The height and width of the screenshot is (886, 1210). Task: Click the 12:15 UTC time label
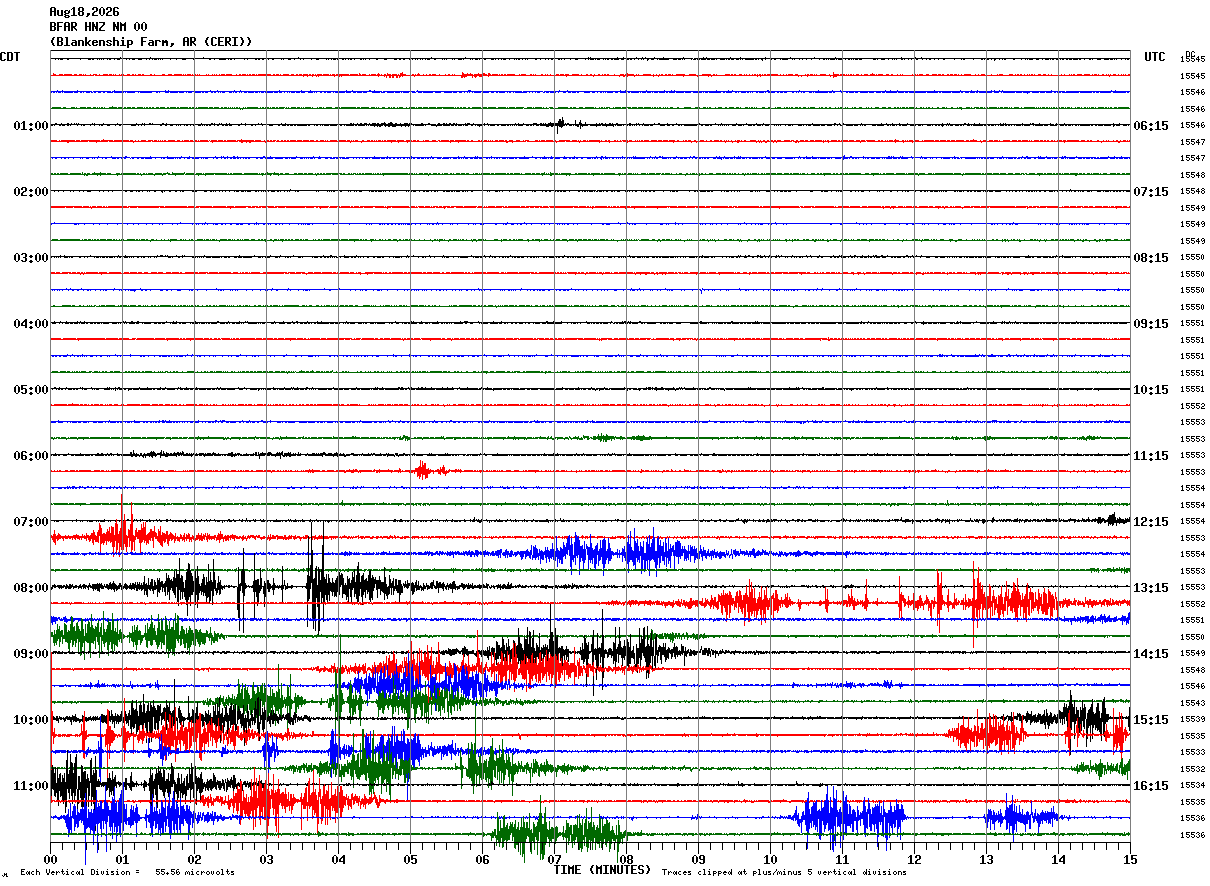coord(1150,522)
